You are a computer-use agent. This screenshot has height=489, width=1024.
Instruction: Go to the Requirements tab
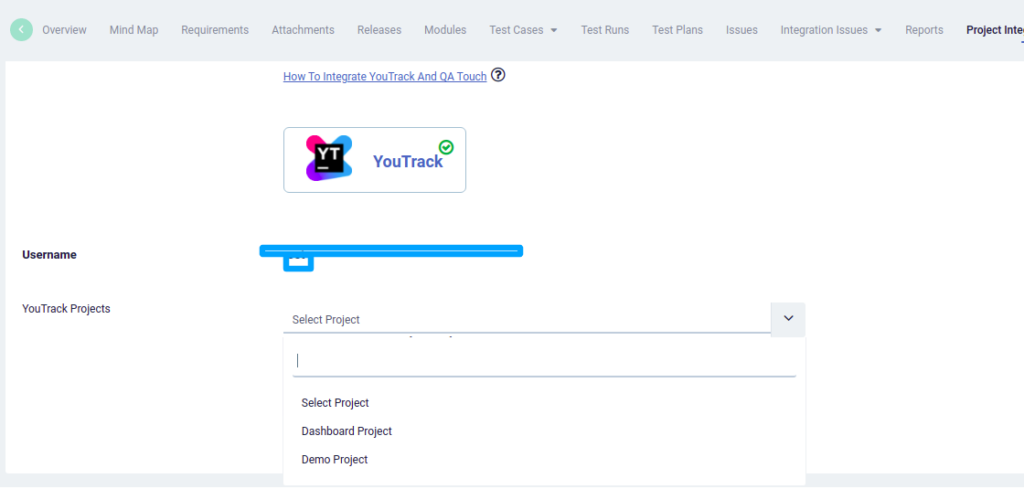click(x=215, y=30)
